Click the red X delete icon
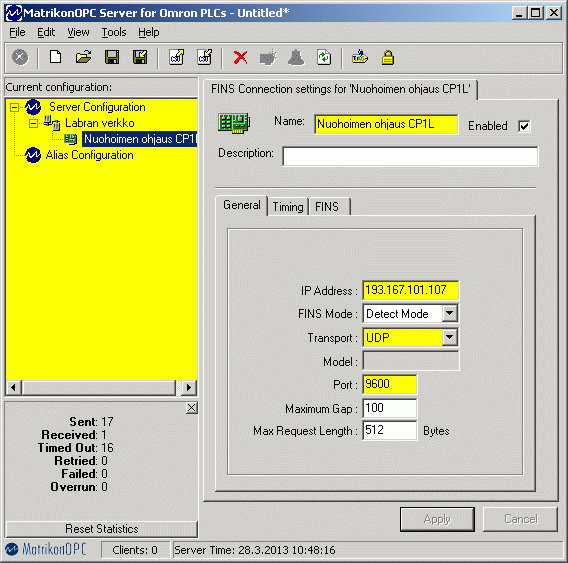Screen dimensions: 568x563 pyautogui.click(x=241, y=57)
